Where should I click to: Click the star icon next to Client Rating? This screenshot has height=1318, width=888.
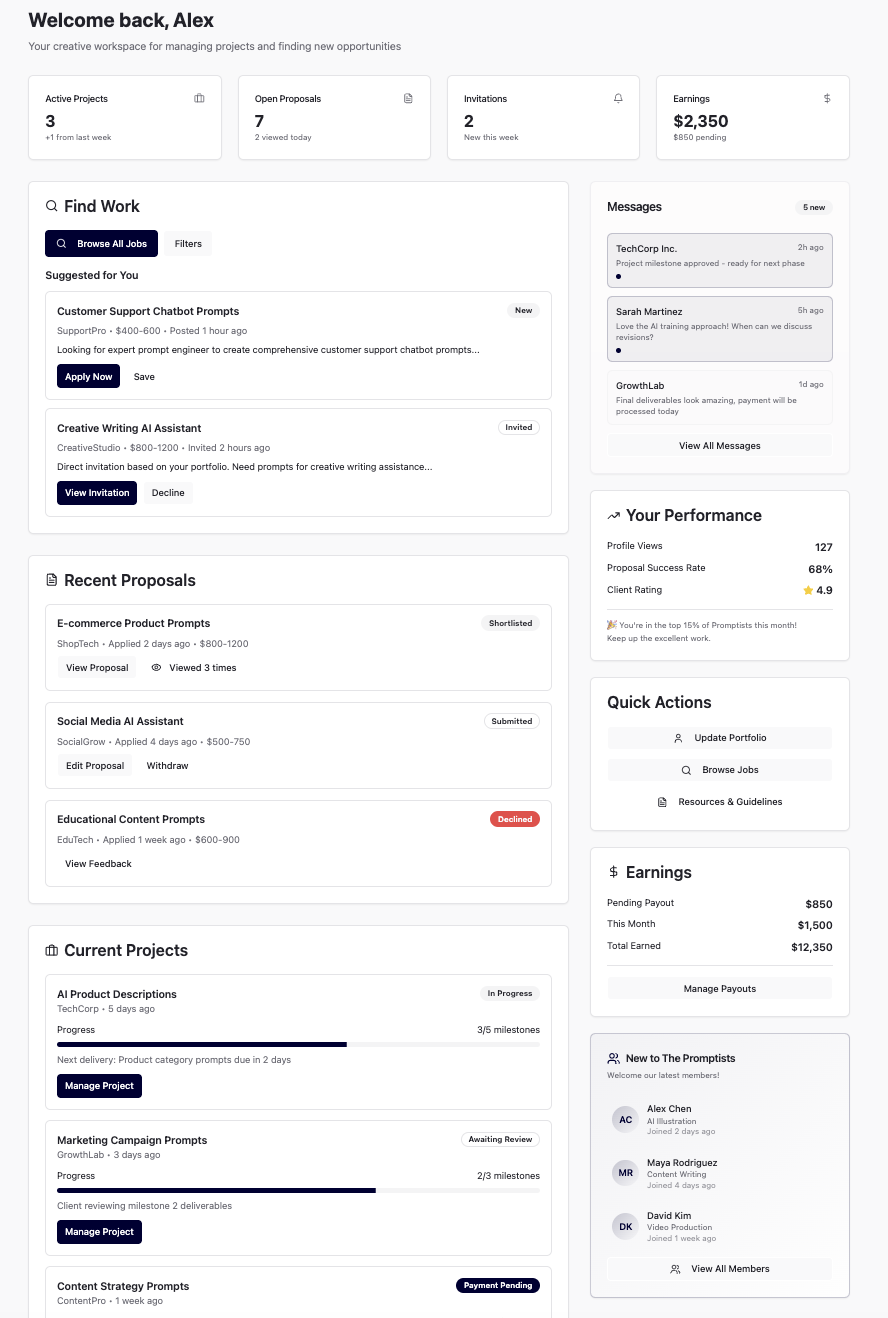pos(807,590)
